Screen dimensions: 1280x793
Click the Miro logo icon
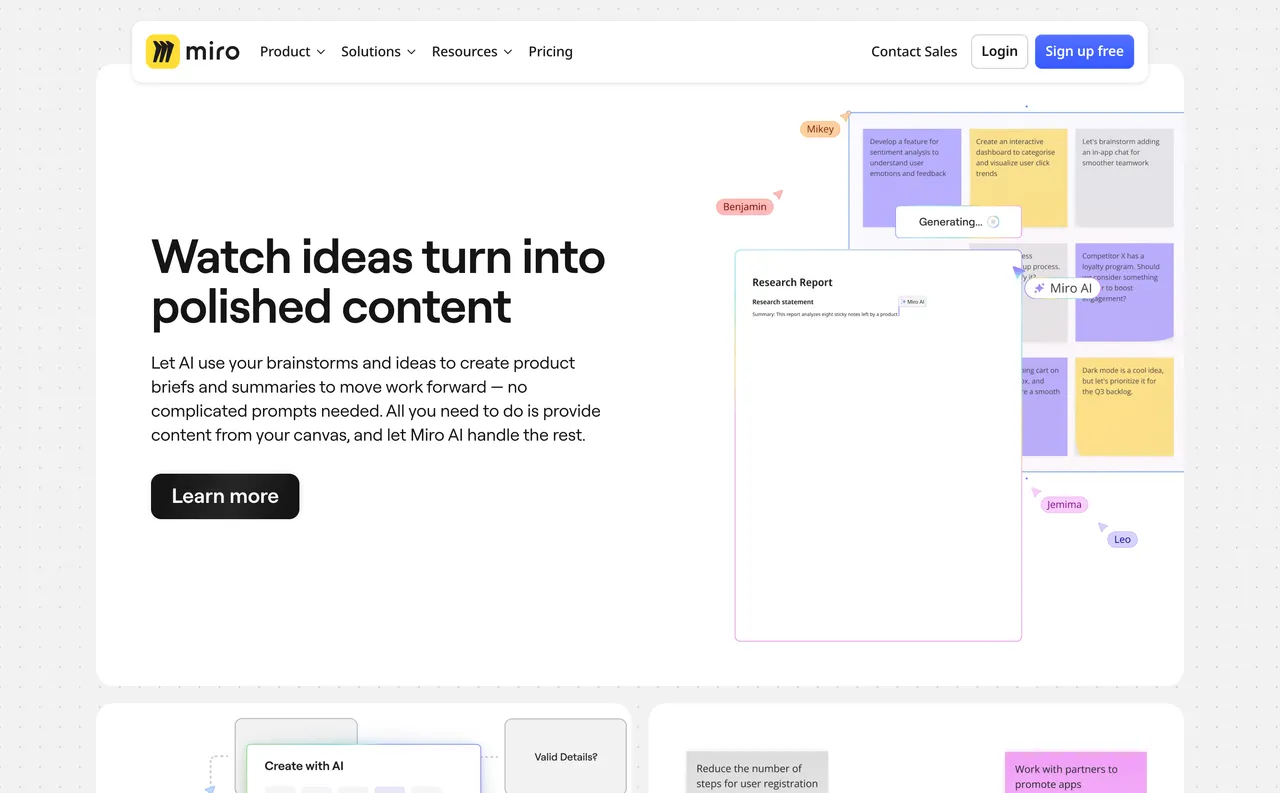pyautogui.click(x=162, y=51)
